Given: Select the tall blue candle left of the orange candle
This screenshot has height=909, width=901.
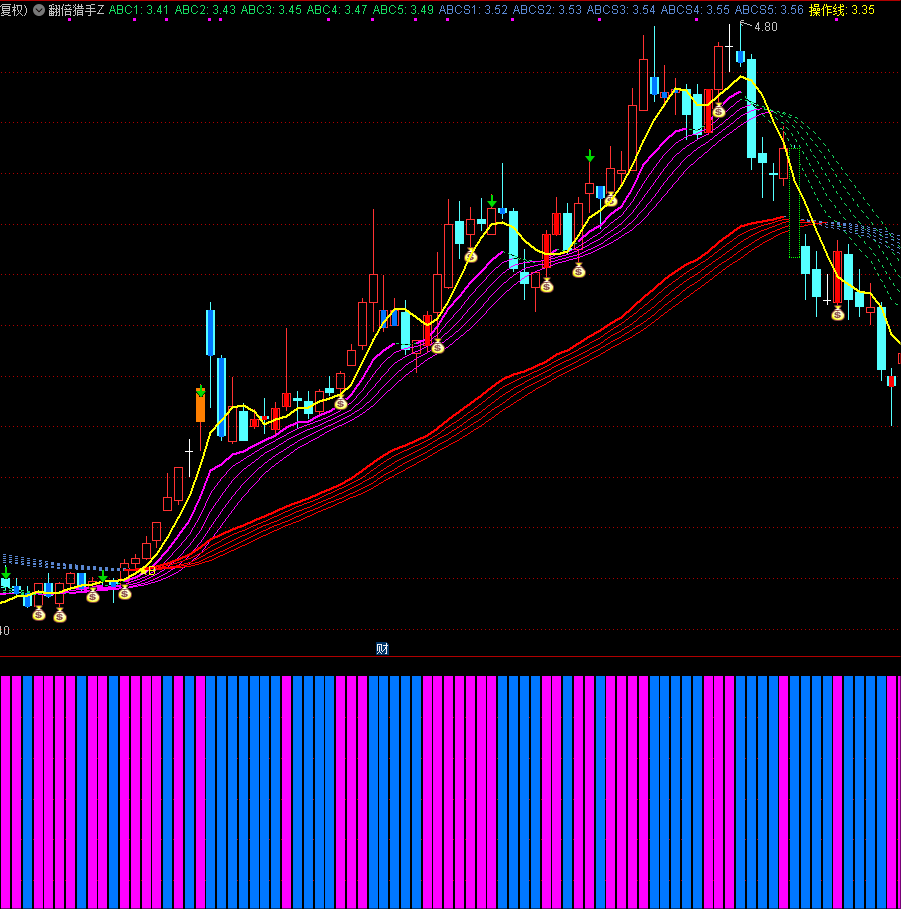Looking at the screenshot, I should pyautogui.click(x=210, y=333).
